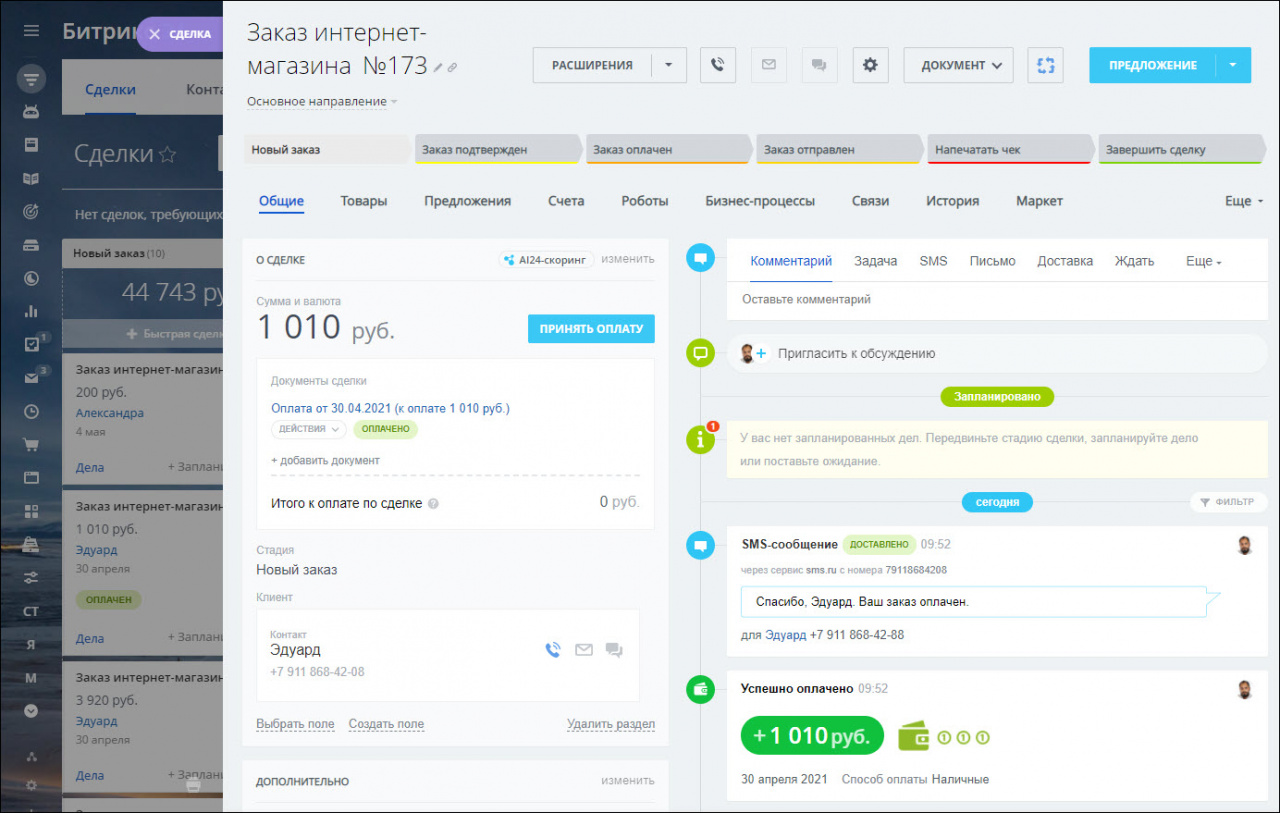The image size is (1280, 813).
Task: Switch to the Товары tab
Action: [x=364, y=201]
